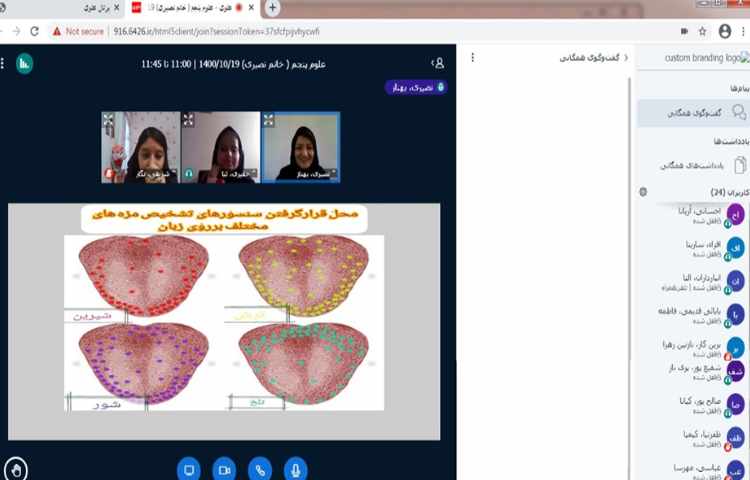View the Not secure site warning
This screenshot has height=480, width=750.
[78, 32]
